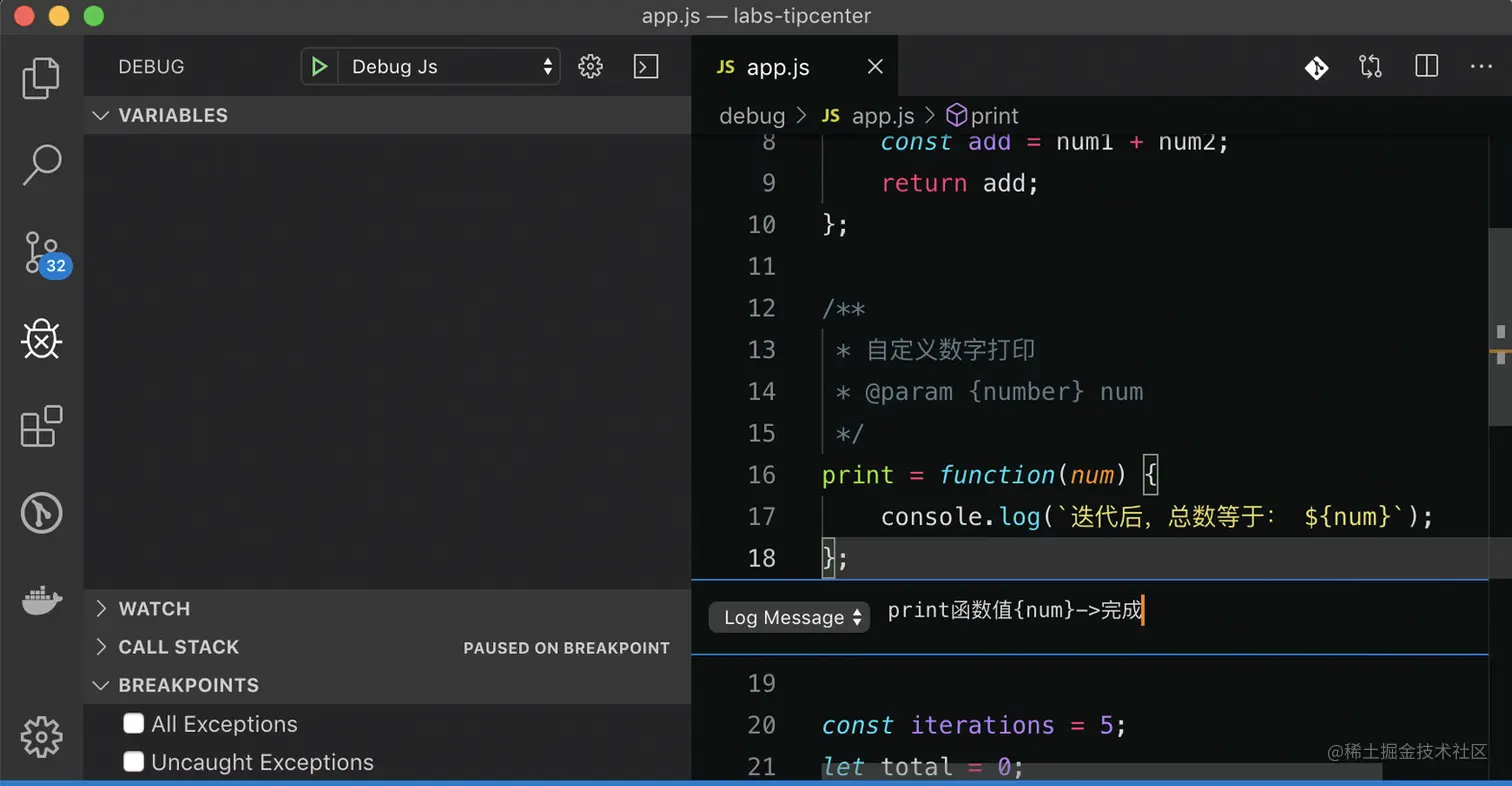This screenshot has height=786, width=1512.
Task: Start debugging with green play button
Action: pyautogui.click(x=319, y=67)
